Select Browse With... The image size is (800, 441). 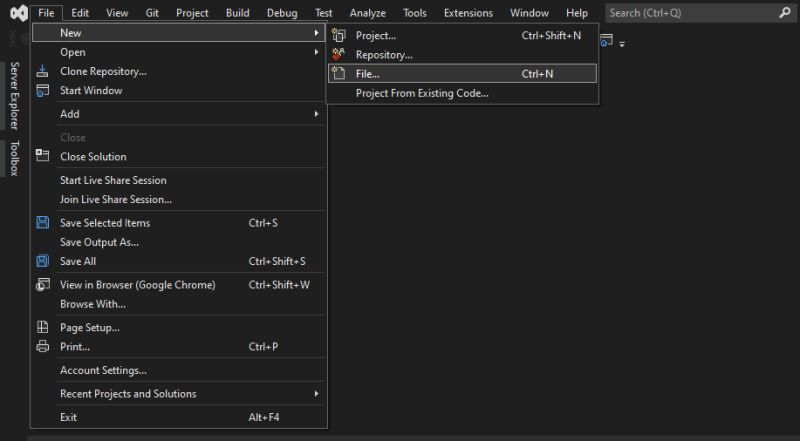(179, 304)
